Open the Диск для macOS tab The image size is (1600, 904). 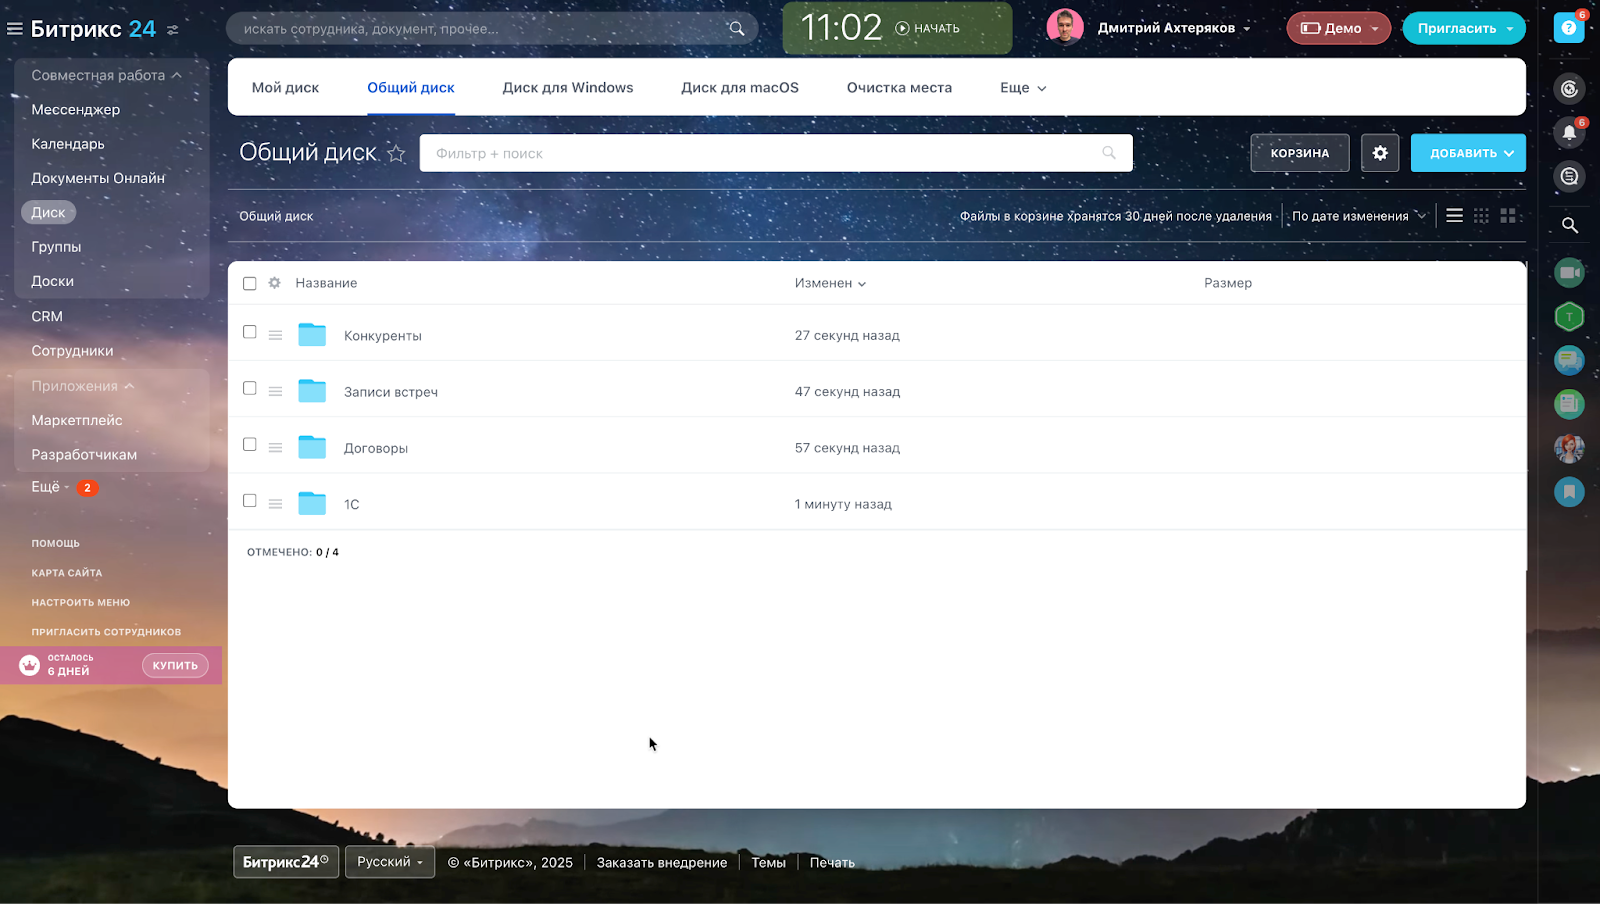pyautogui.click(x=740, y=88)
